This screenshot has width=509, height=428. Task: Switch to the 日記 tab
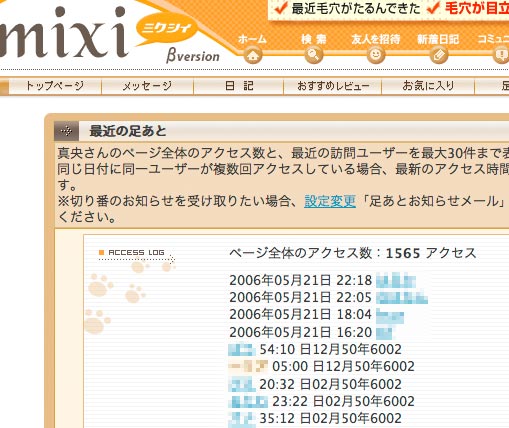[239, 86]
